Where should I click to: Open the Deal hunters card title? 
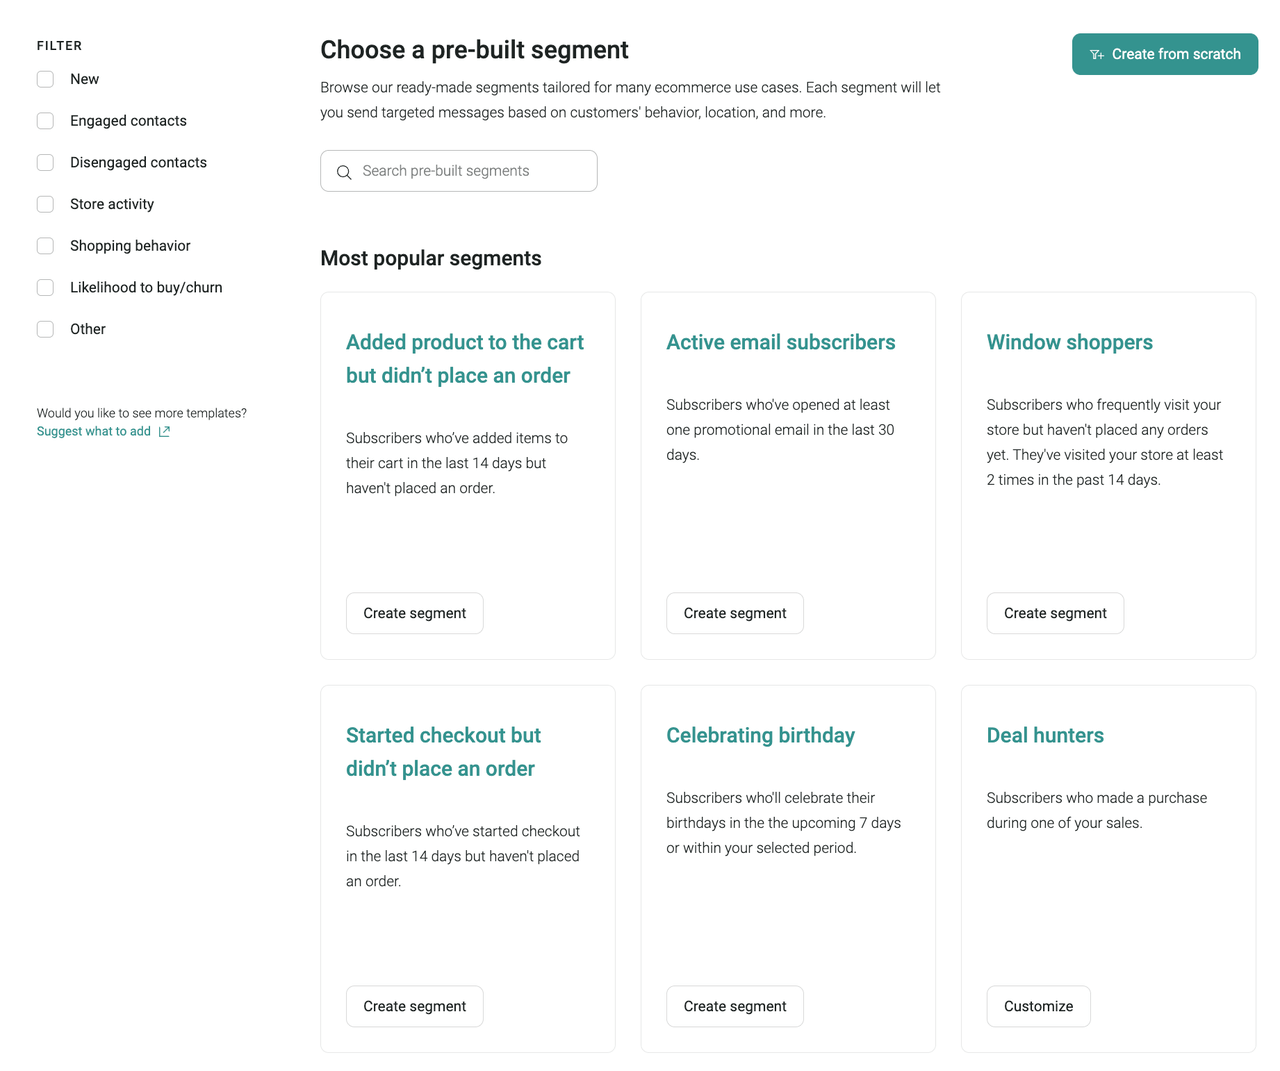[1045, 735]
